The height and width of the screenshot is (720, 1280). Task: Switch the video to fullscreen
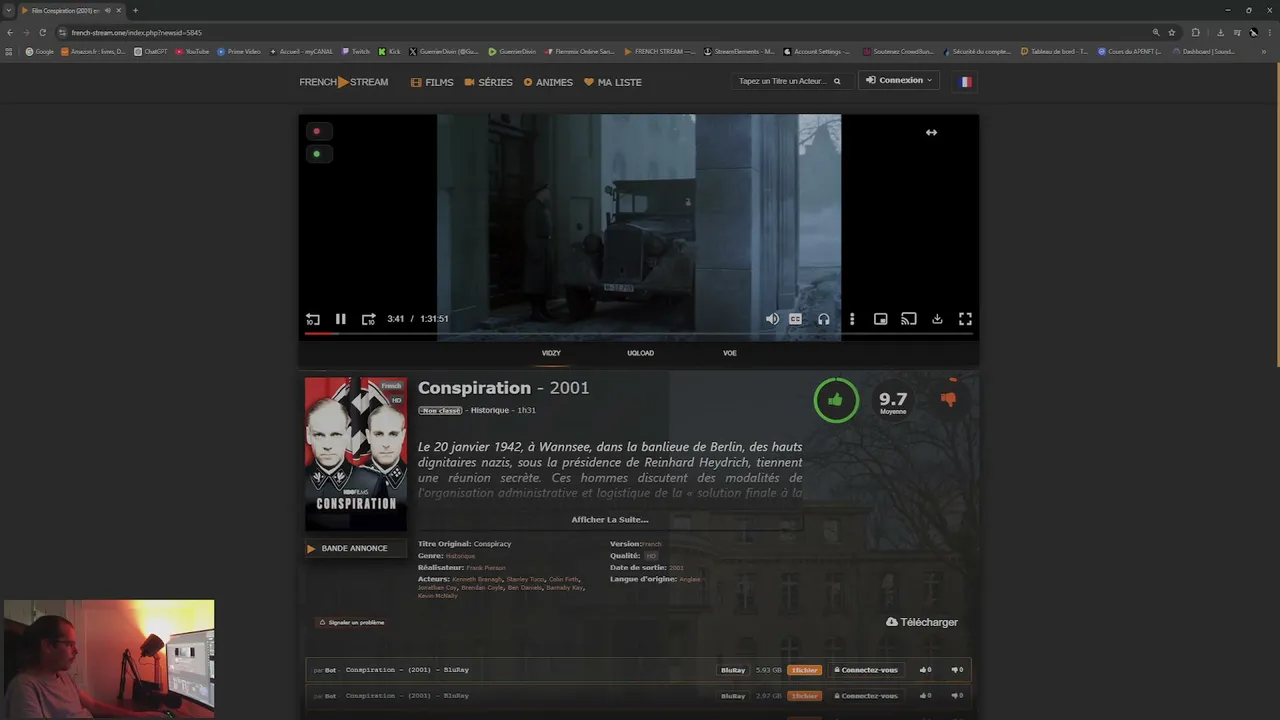point(965,319)
